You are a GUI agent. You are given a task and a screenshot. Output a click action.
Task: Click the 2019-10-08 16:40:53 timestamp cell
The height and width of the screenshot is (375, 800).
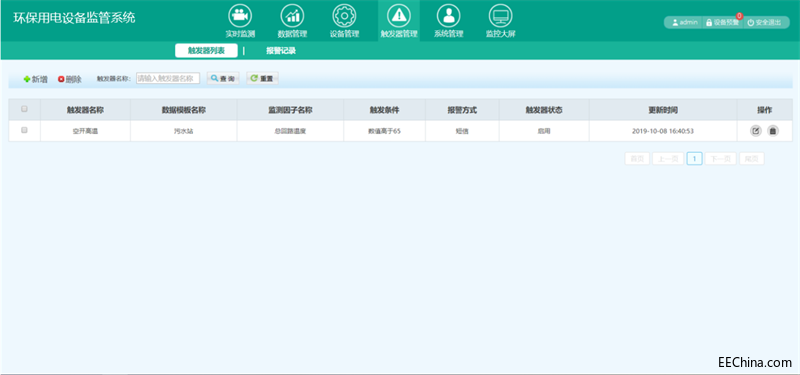tap(663, 131)
